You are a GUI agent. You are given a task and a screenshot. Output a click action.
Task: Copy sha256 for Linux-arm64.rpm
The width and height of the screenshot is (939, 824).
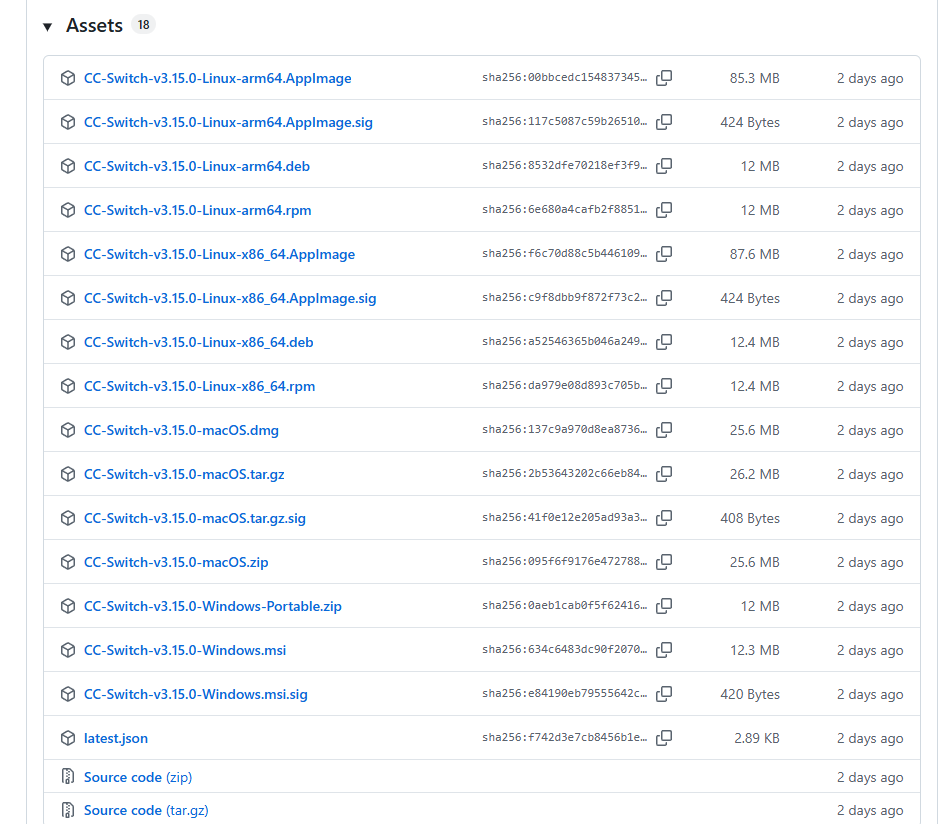tap(664, 210)
